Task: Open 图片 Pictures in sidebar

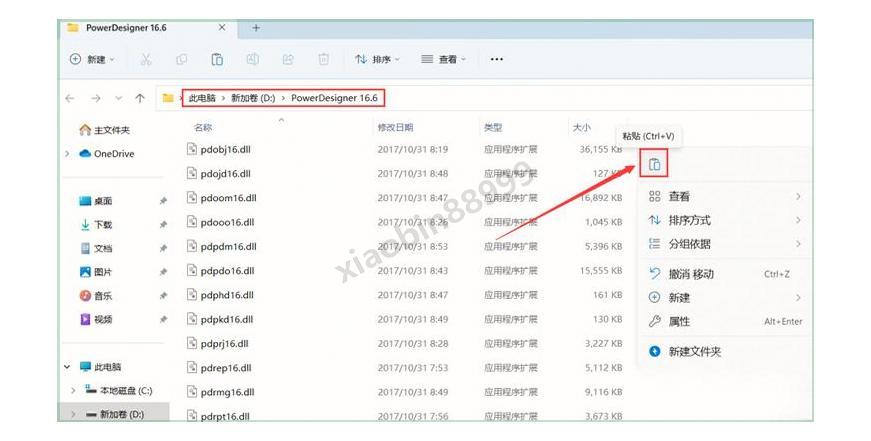Action: click(96, 272)
